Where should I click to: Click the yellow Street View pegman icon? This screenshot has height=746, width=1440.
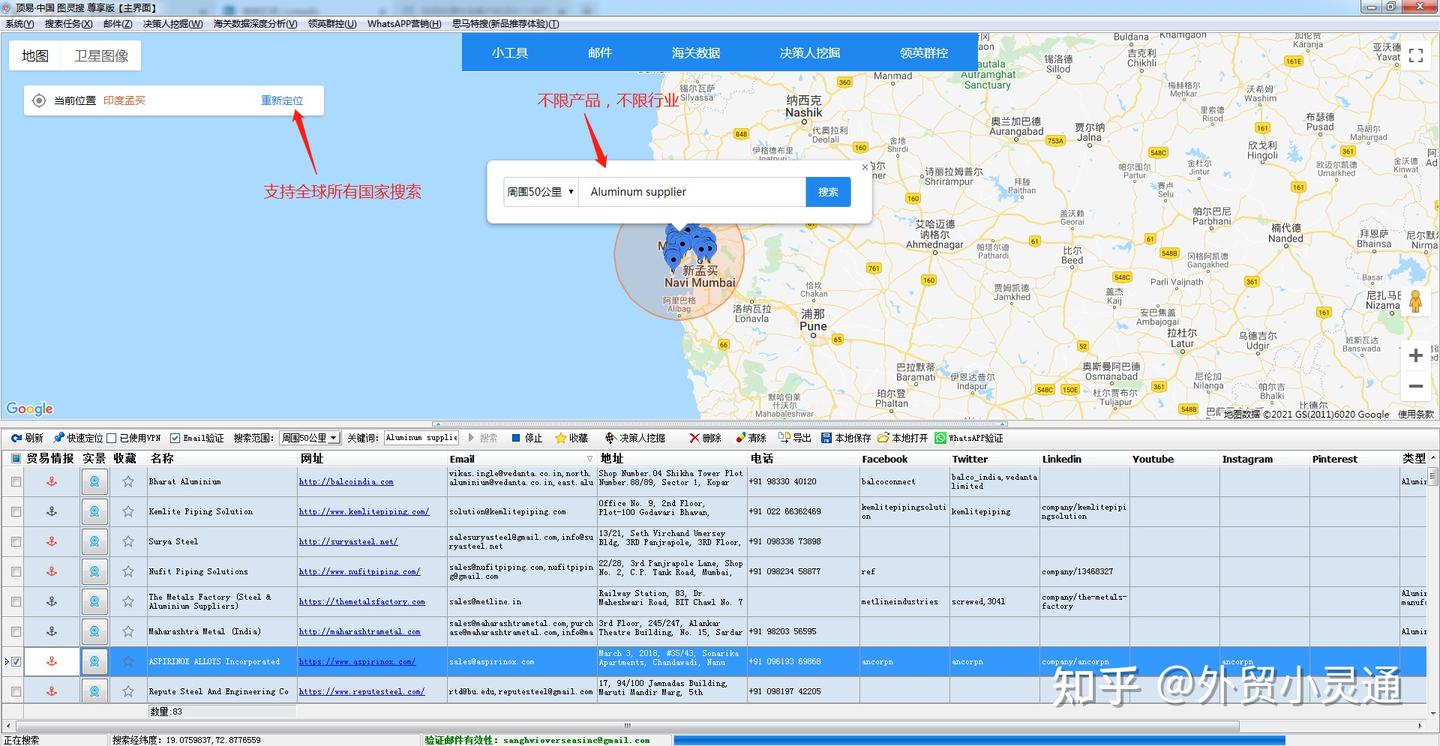pyautogui.click(x=1416, y=301)
